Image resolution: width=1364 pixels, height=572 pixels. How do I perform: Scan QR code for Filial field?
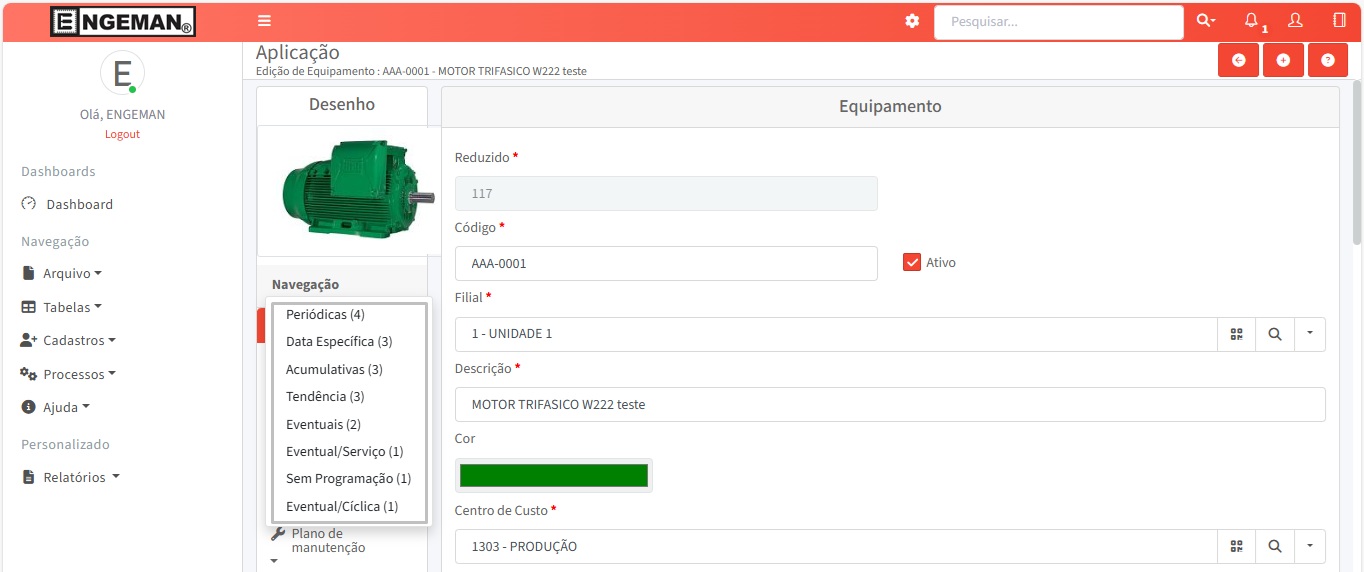pos(1237,334)
